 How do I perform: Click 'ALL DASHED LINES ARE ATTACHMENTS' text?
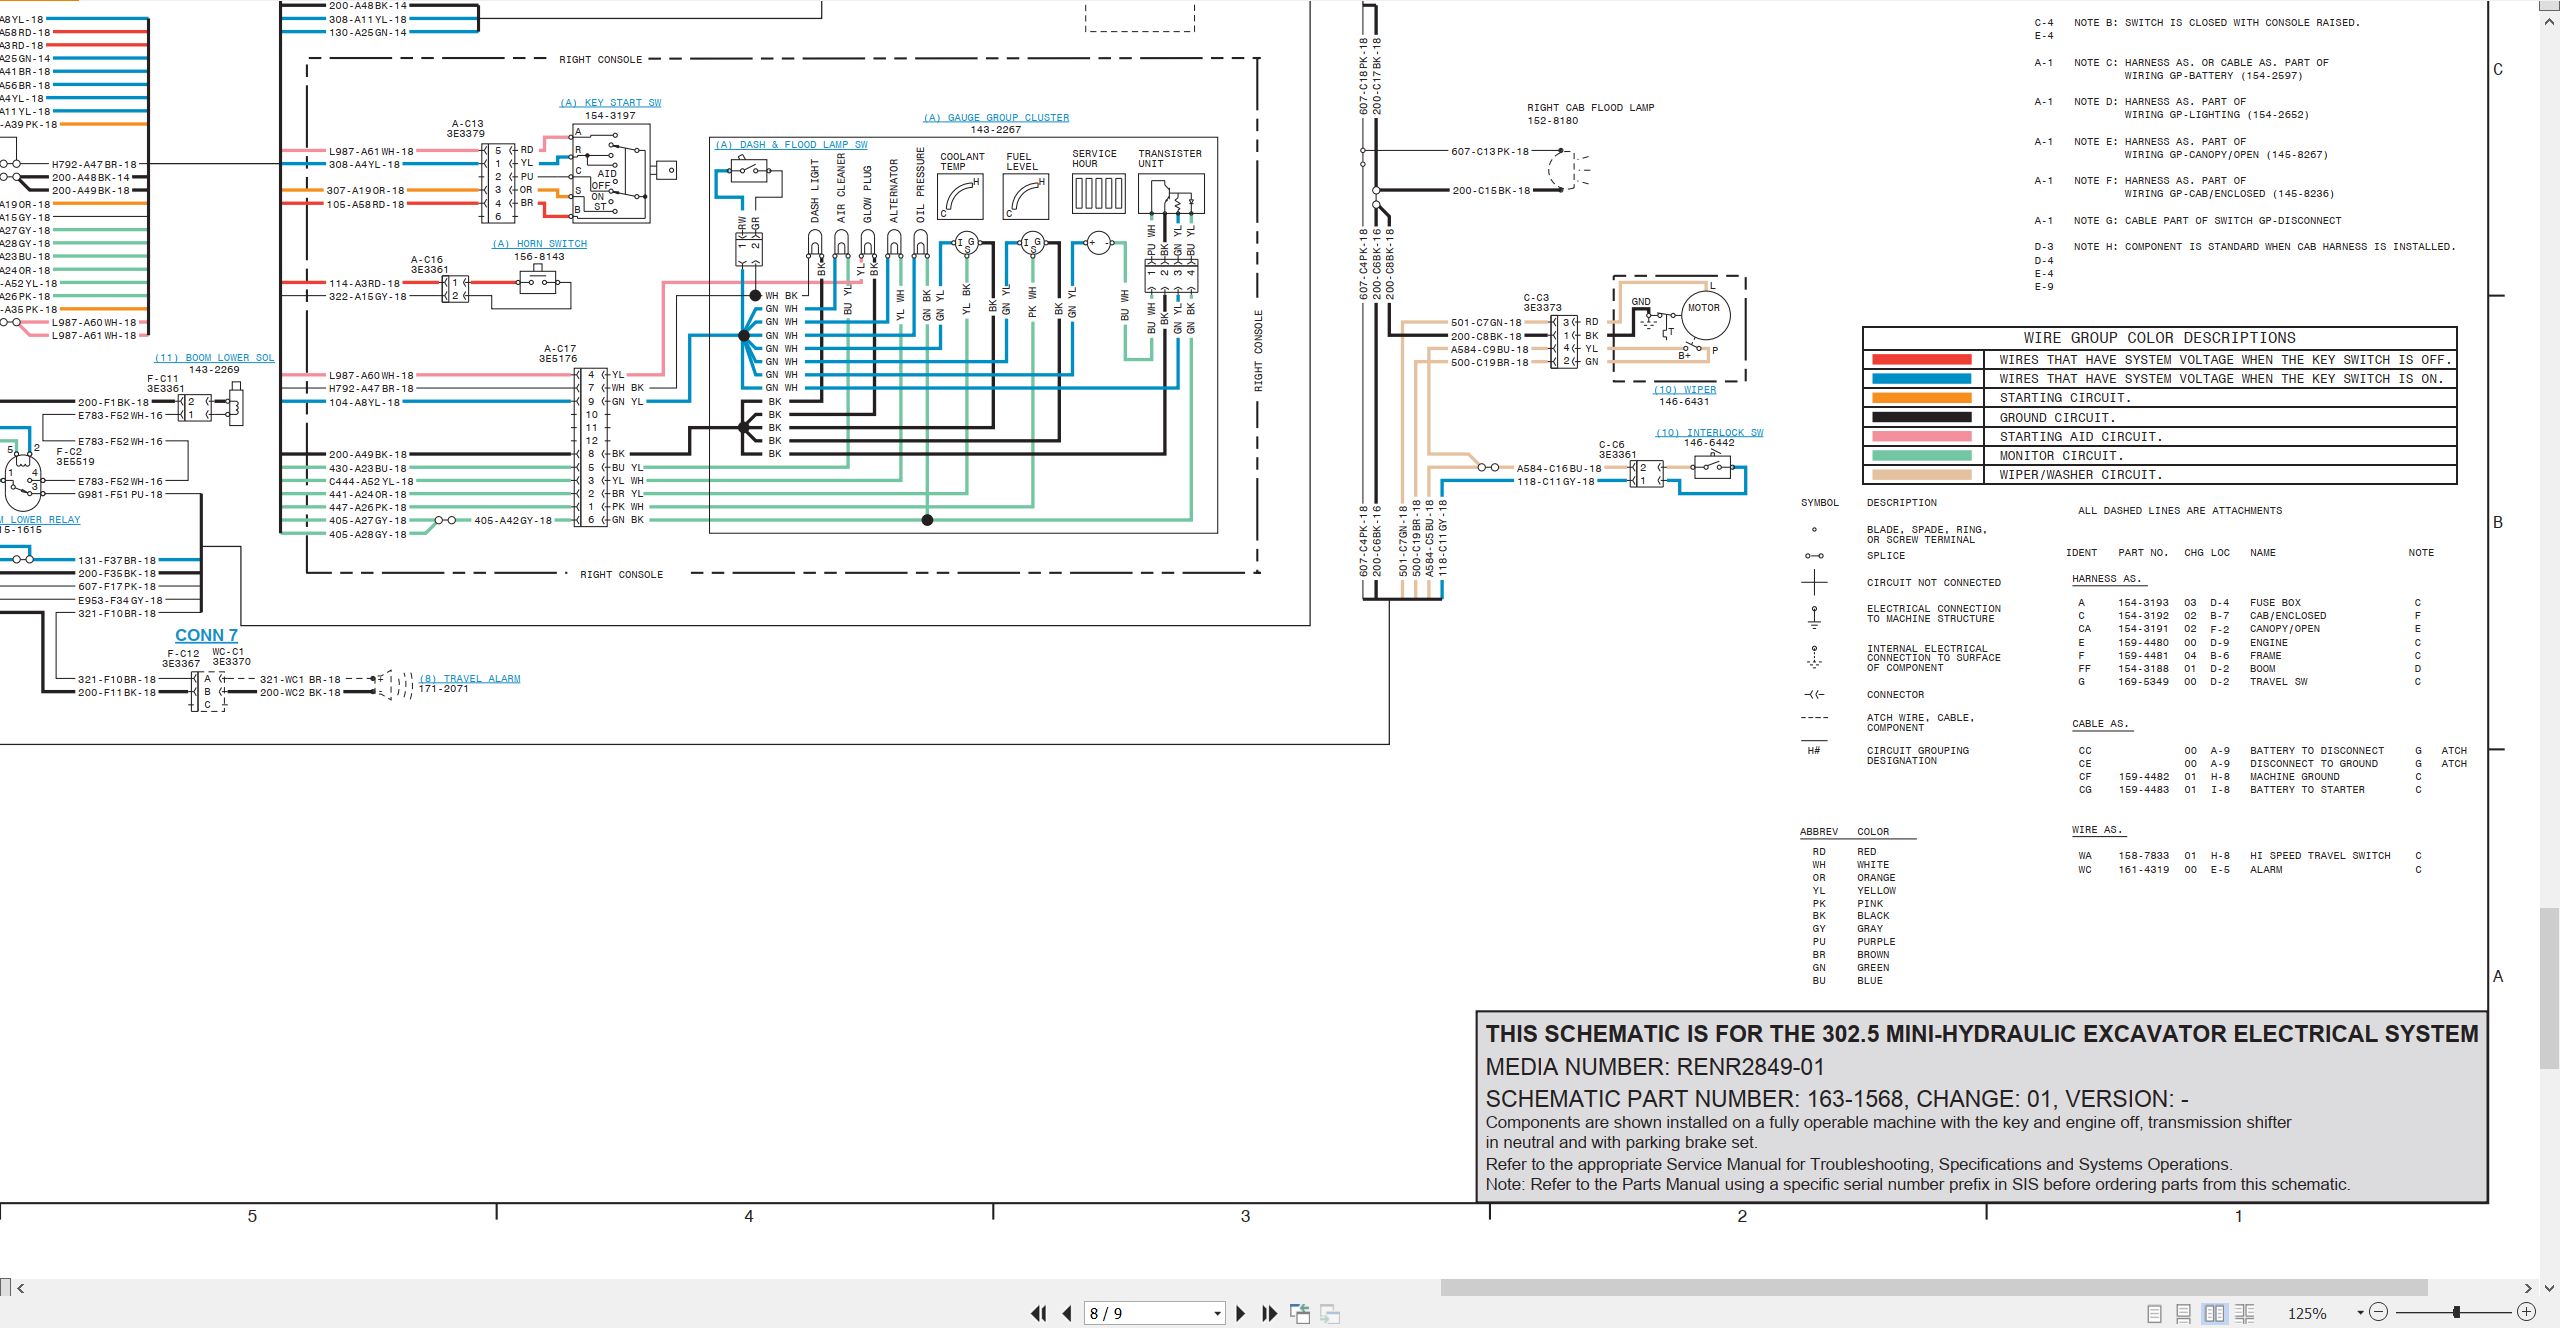(2180, 511)
